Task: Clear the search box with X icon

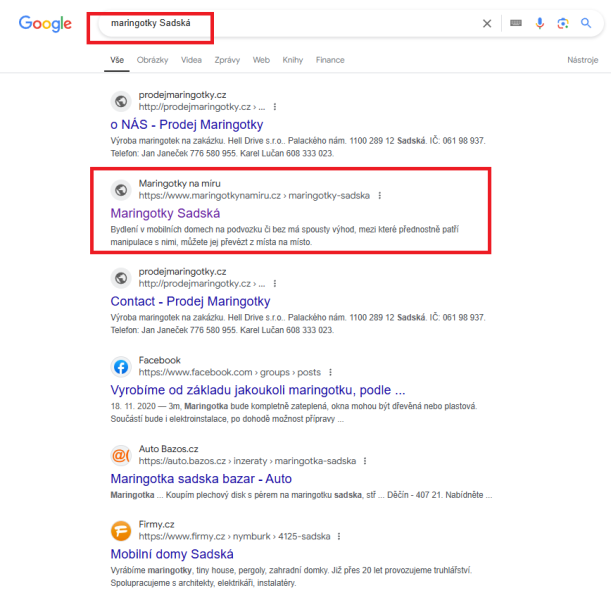Action: tap(487, 24)
